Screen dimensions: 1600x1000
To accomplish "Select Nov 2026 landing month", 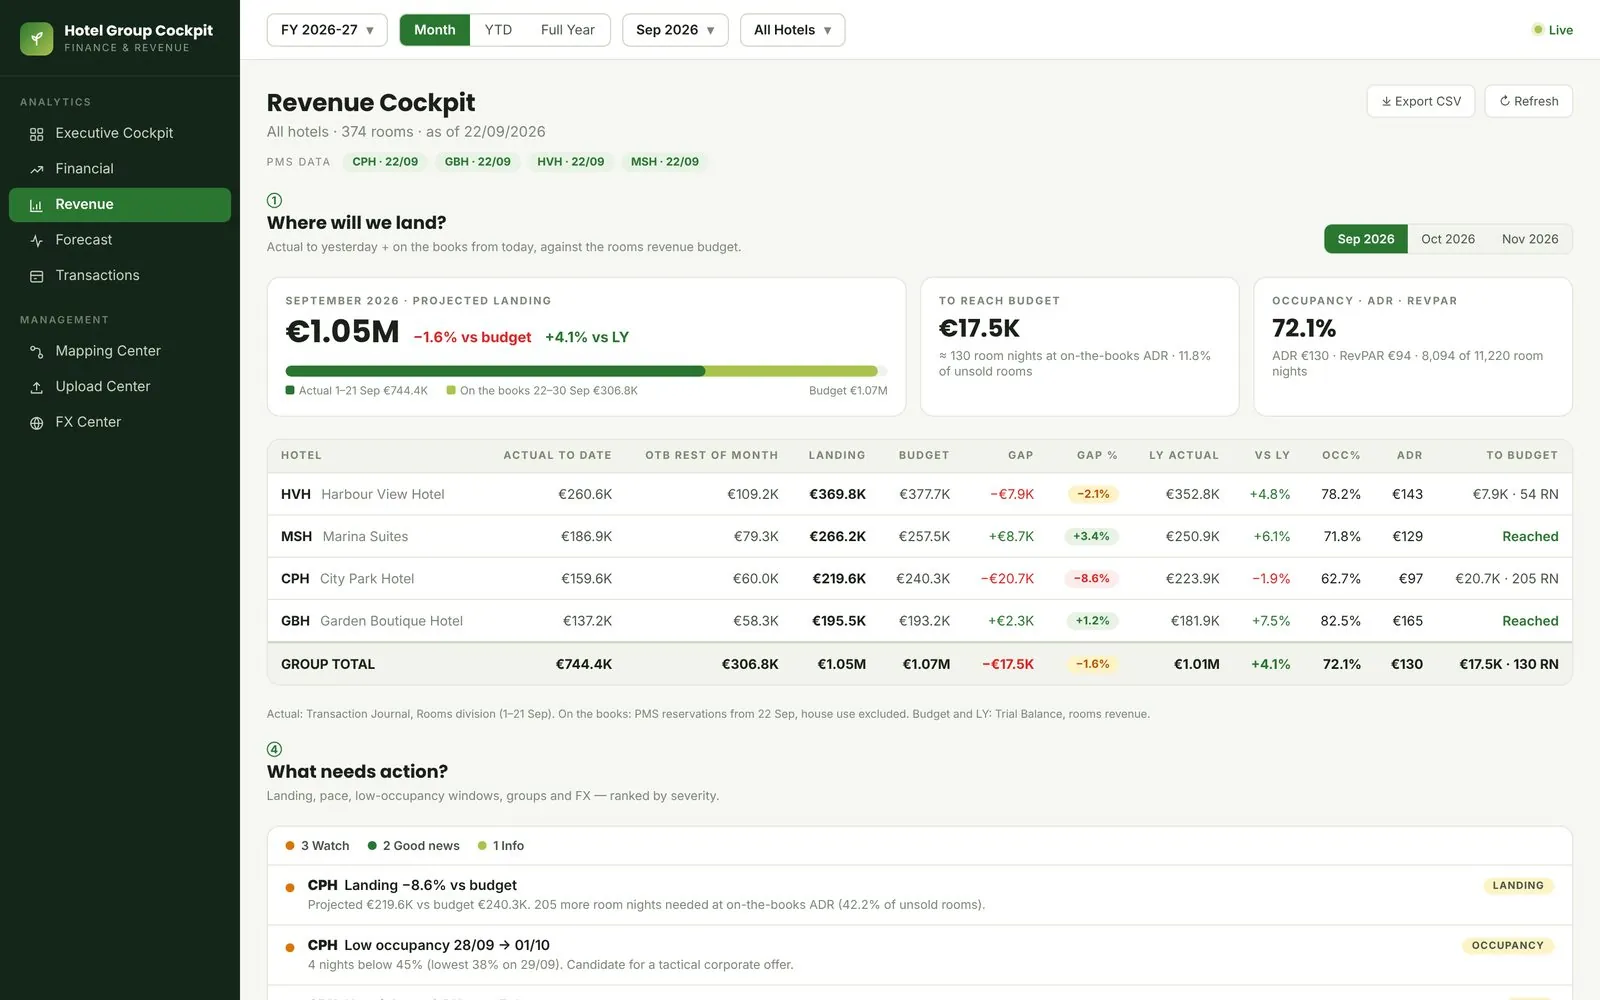I will [x=1530, y=239].
